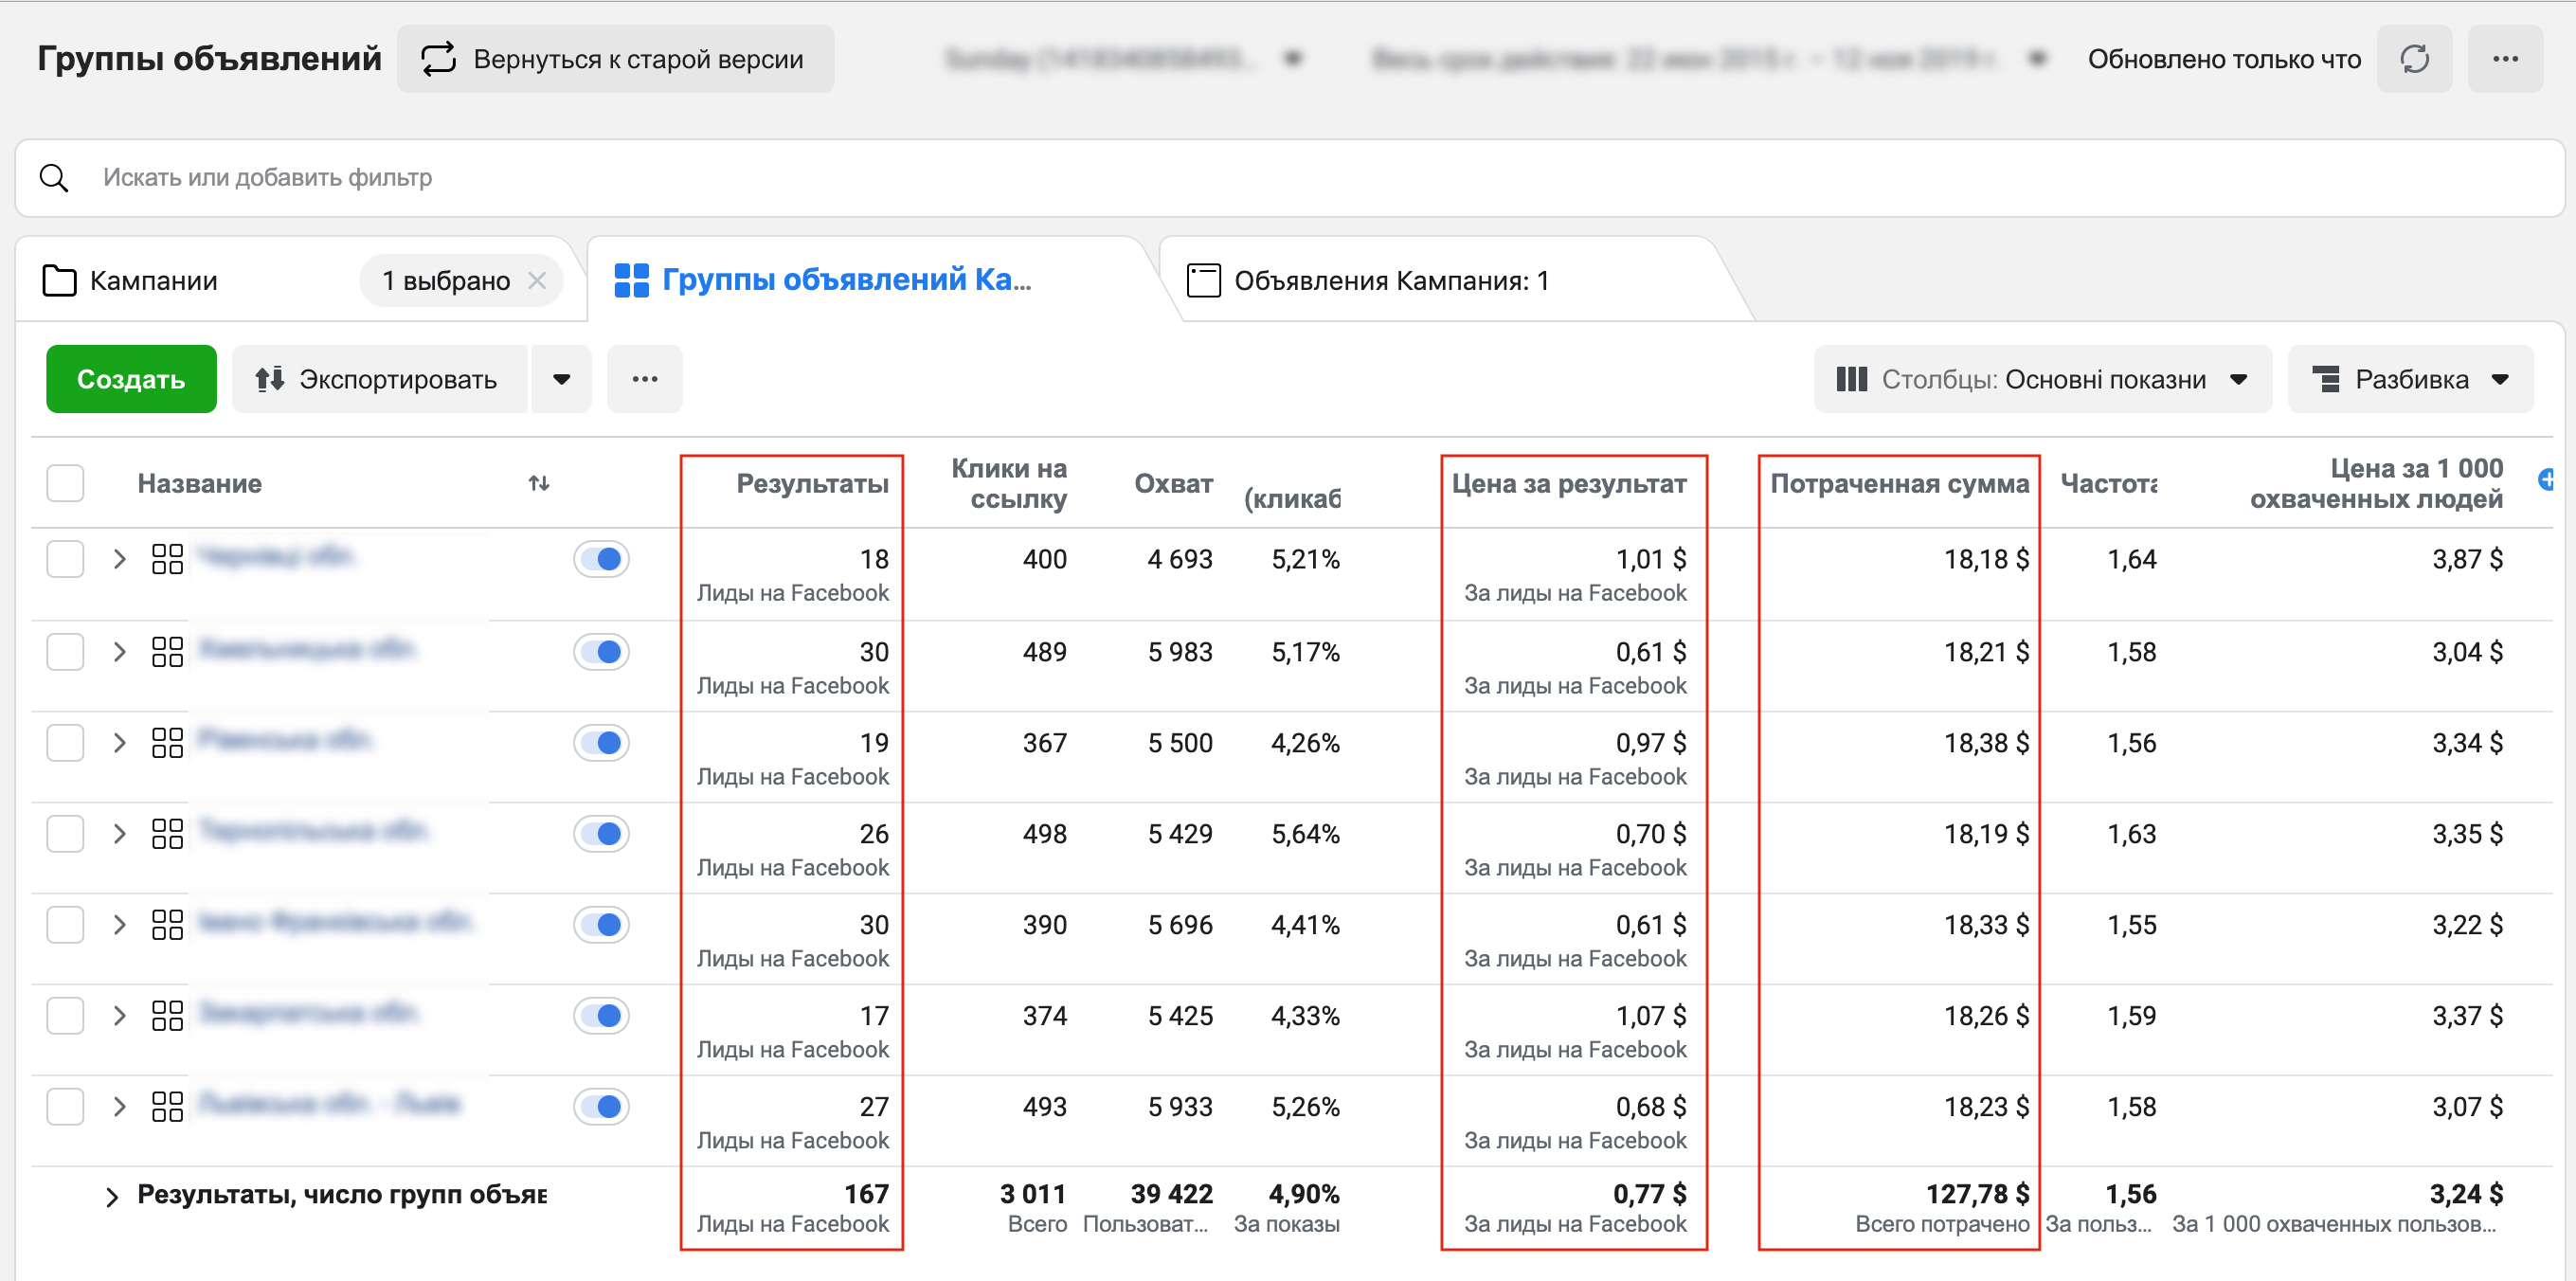
Task: Sort by 'Цена за 1 000 охваченных людей'
Action: click(x=2376, y=484)
